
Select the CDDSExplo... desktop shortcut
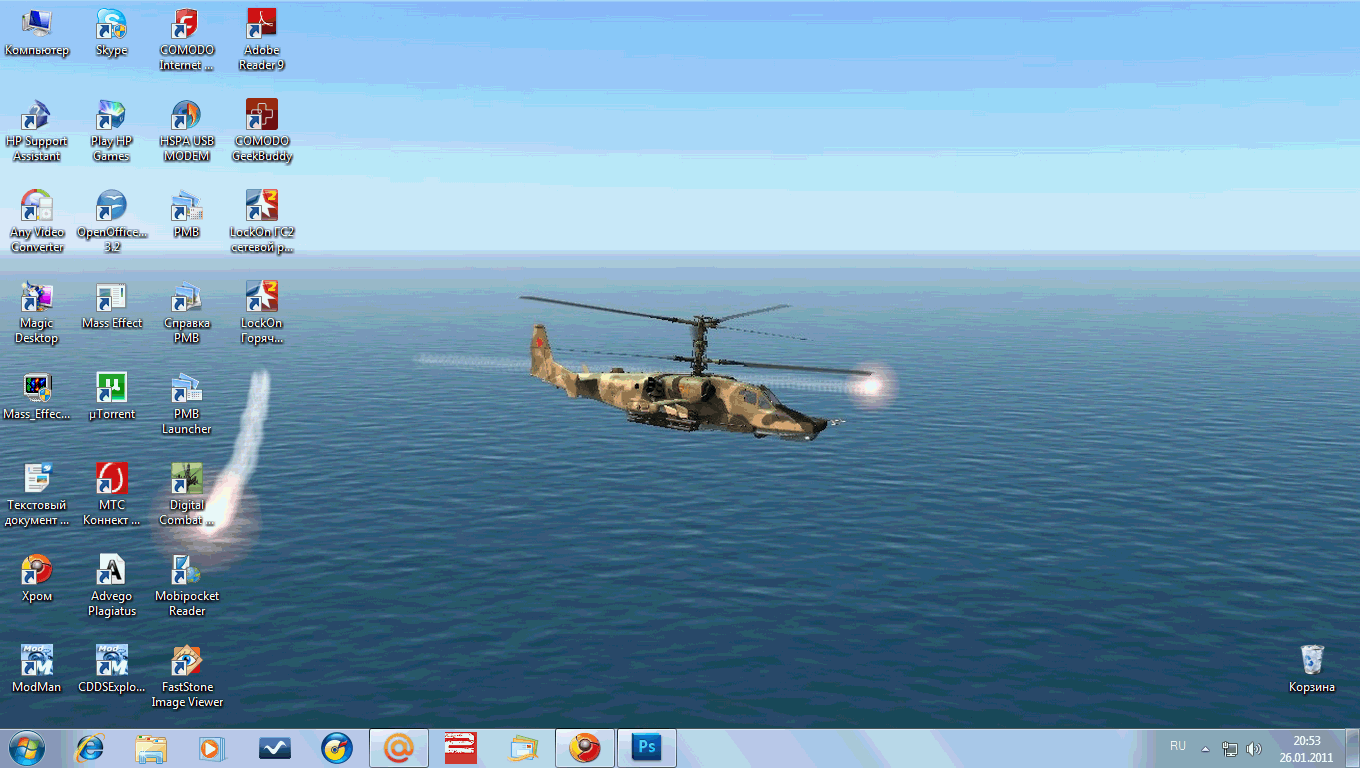click(111, 670)
